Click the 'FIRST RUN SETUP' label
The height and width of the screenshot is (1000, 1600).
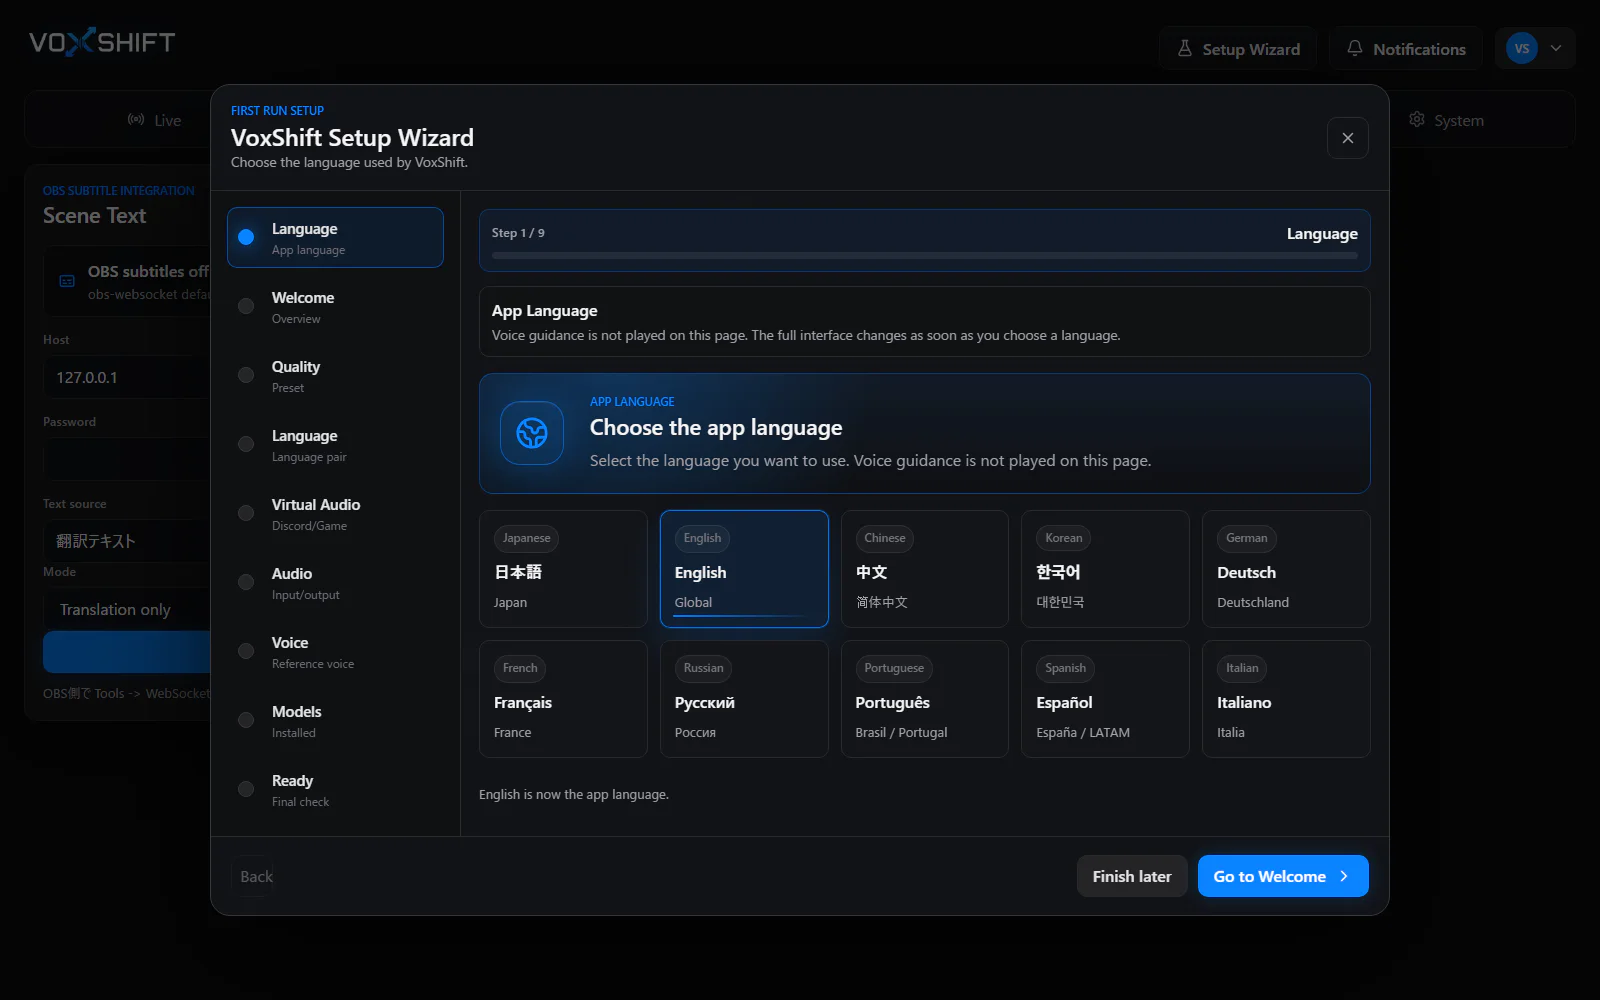[x=277, y=110]
